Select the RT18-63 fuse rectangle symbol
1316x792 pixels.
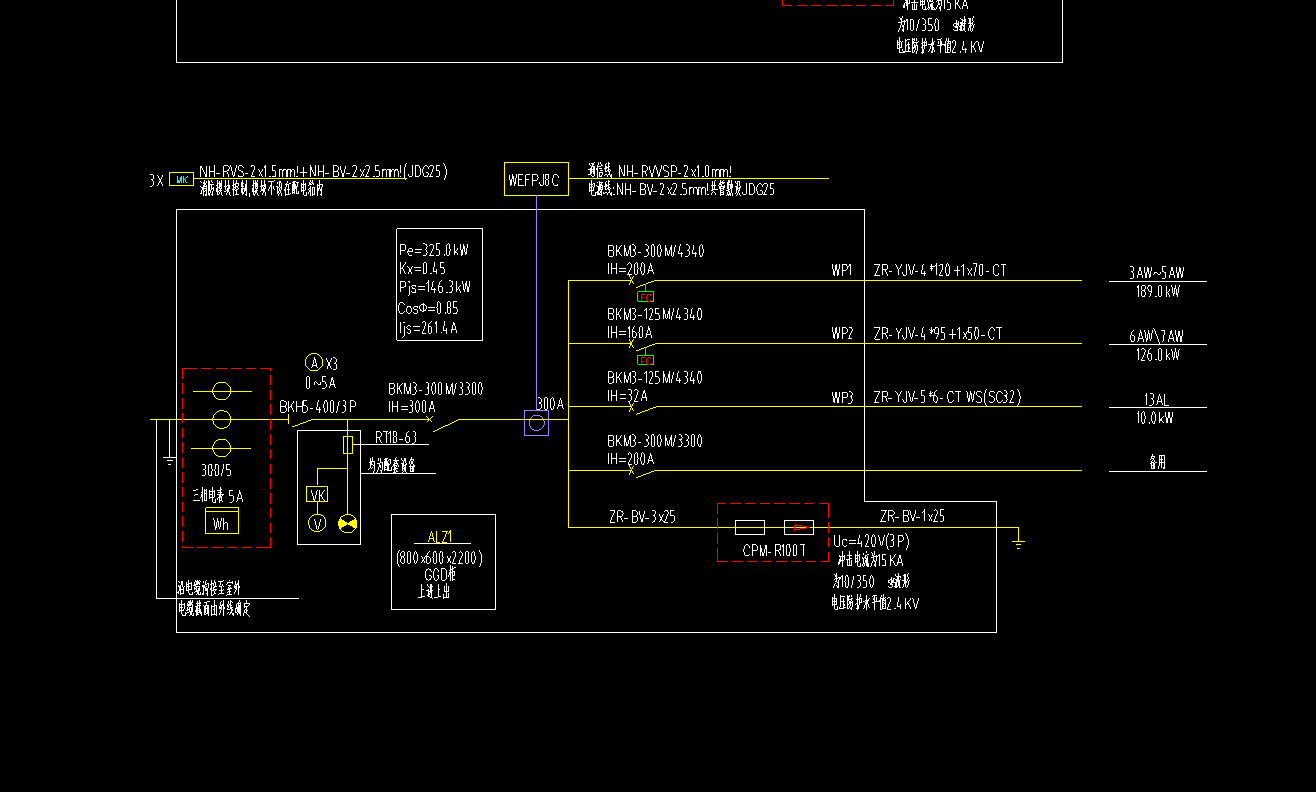348,445
